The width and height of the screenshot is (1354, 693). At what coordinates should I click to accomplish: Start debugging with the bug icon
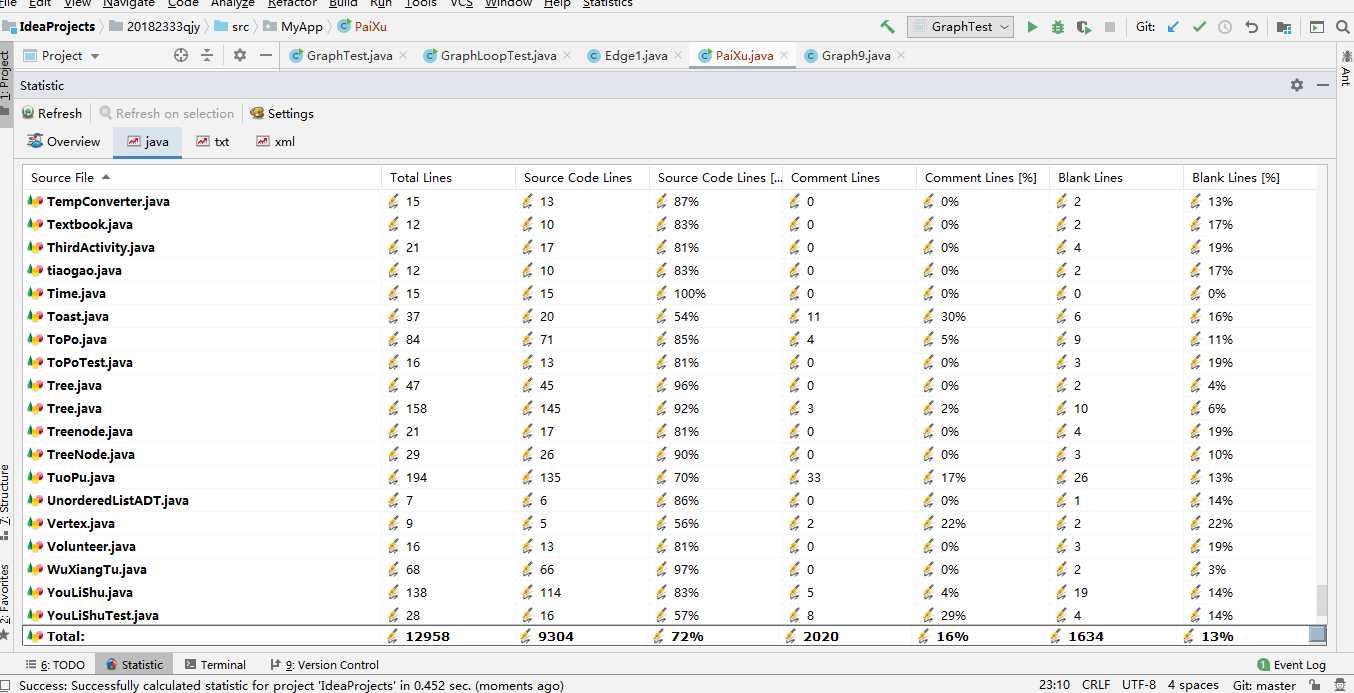pos(1058,27)
